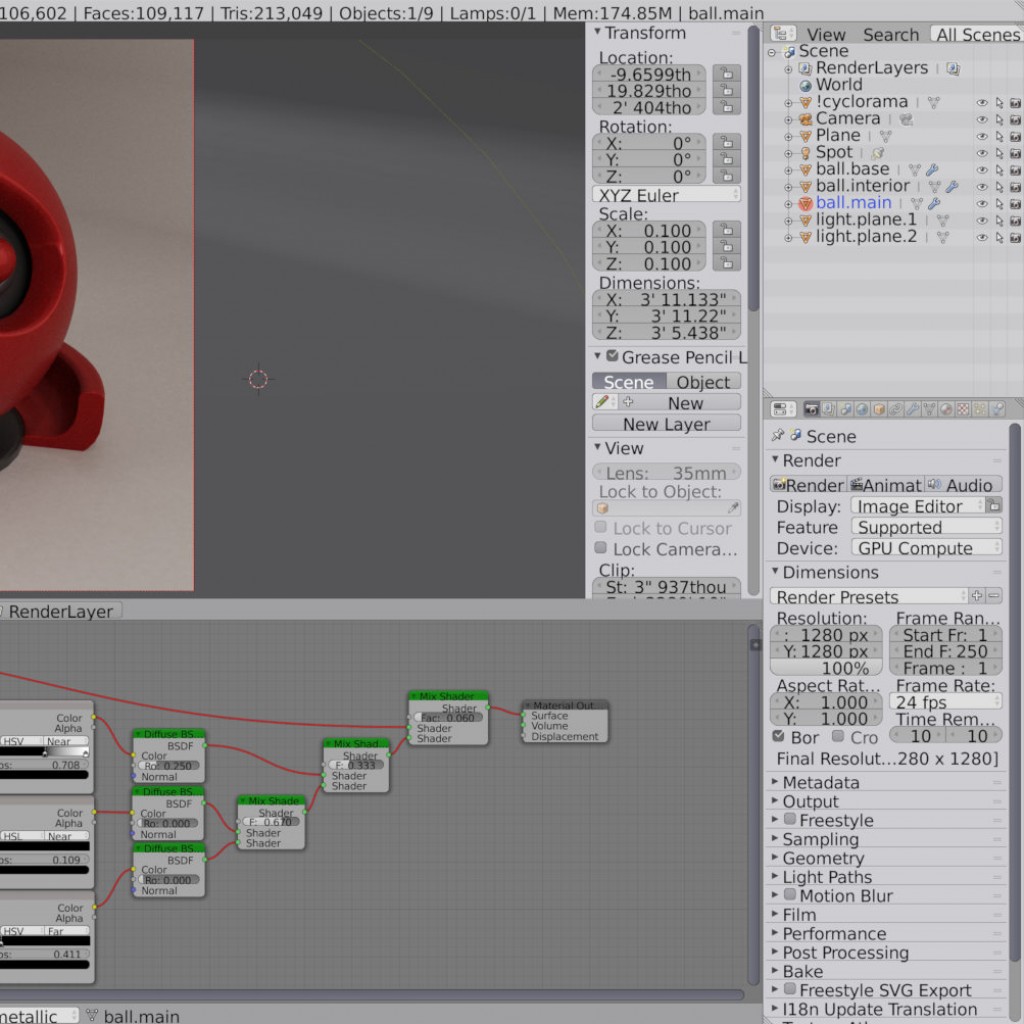The image size is (1024, 1024).
Task: Select the Spot lamp in the outliner
Action: click(x=834, y=152)
